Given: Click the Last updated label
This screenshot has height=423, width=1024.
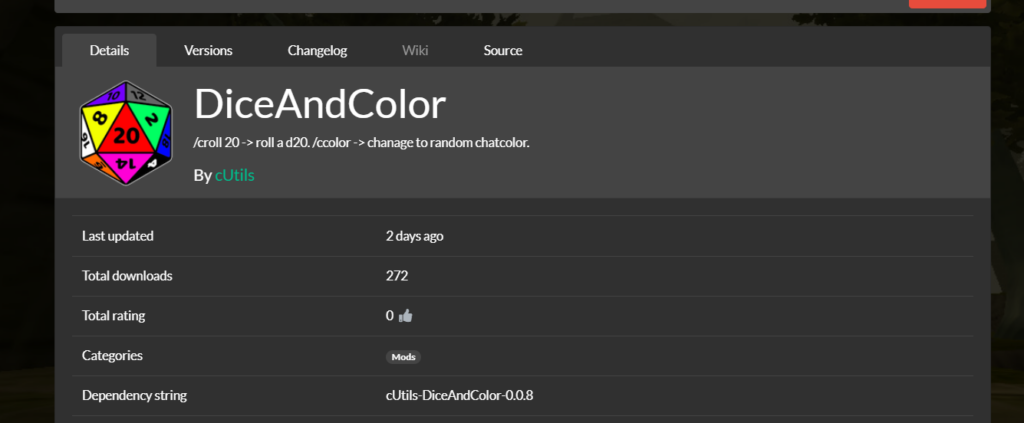Looking at the screenshot, I should click(x=118, y=236).
